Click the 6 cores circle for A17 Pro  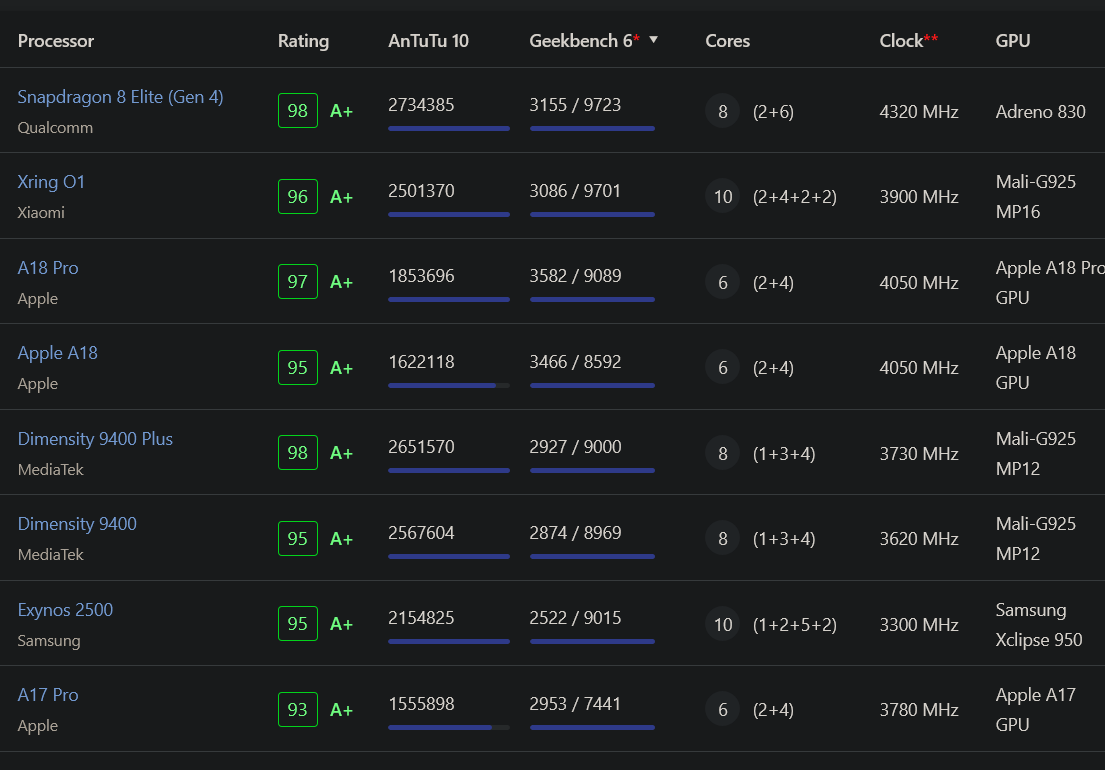click(x=722, y=709)
